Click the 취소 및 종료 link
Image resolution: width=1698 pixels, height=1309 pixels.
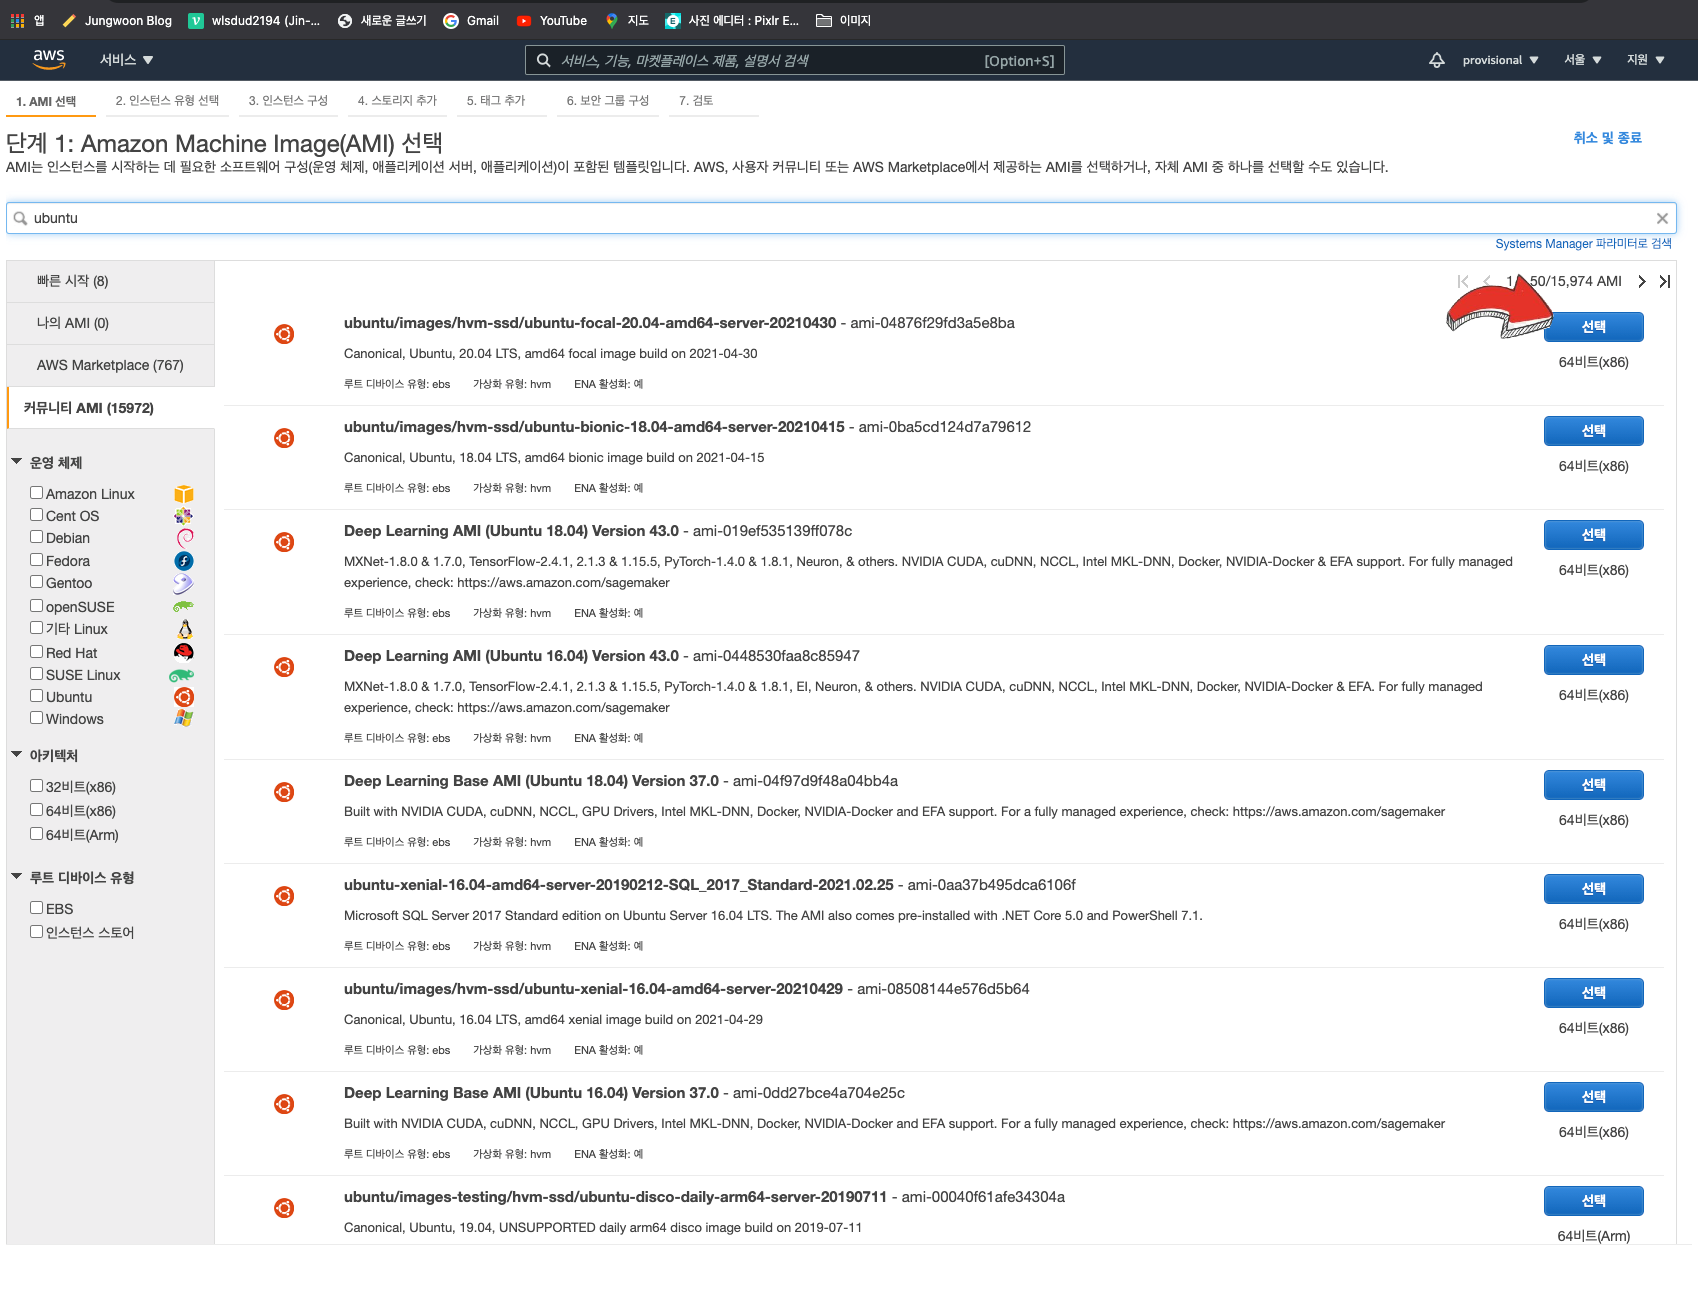tap(1608, 138)
